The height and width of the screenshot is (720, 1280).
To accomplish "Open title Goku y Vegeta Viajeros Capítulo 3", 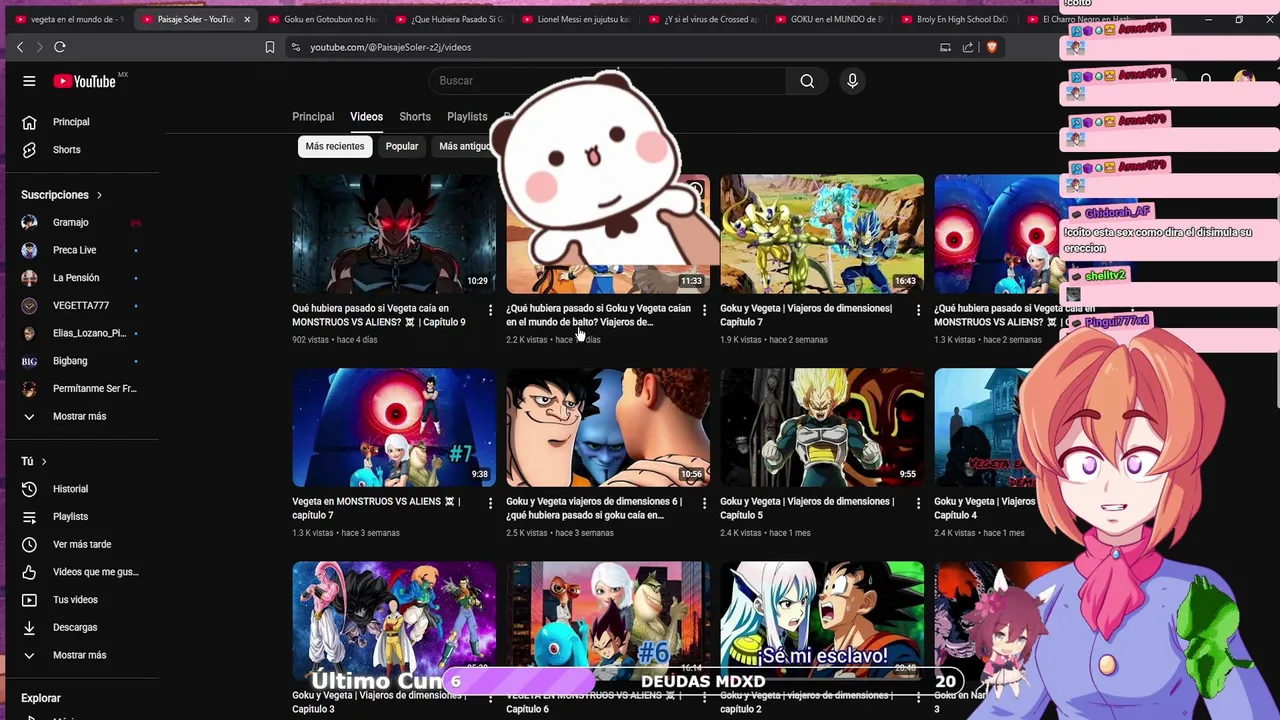I will (379, 702).
